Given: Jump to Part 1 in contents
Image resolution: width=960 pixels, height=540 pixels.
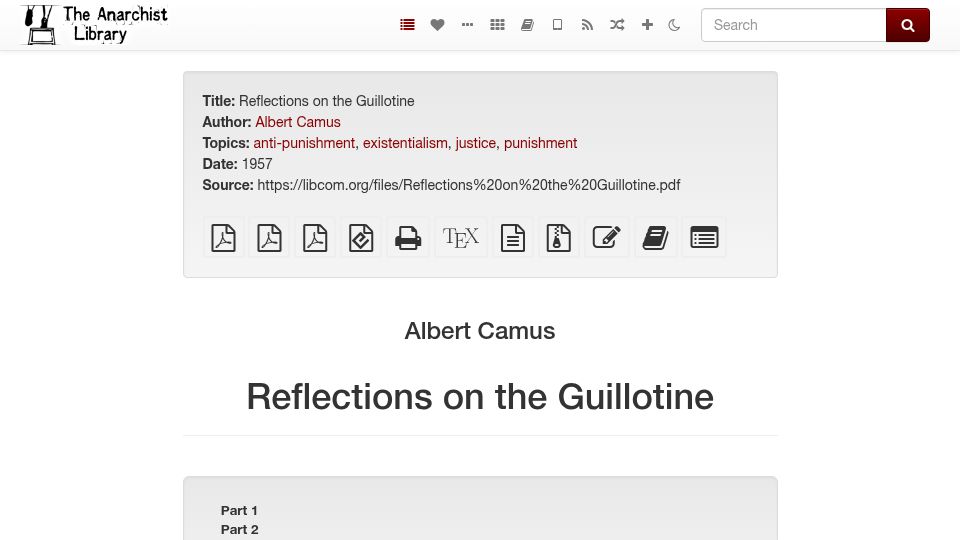Looking at the screenshot, I should [239, 511].
